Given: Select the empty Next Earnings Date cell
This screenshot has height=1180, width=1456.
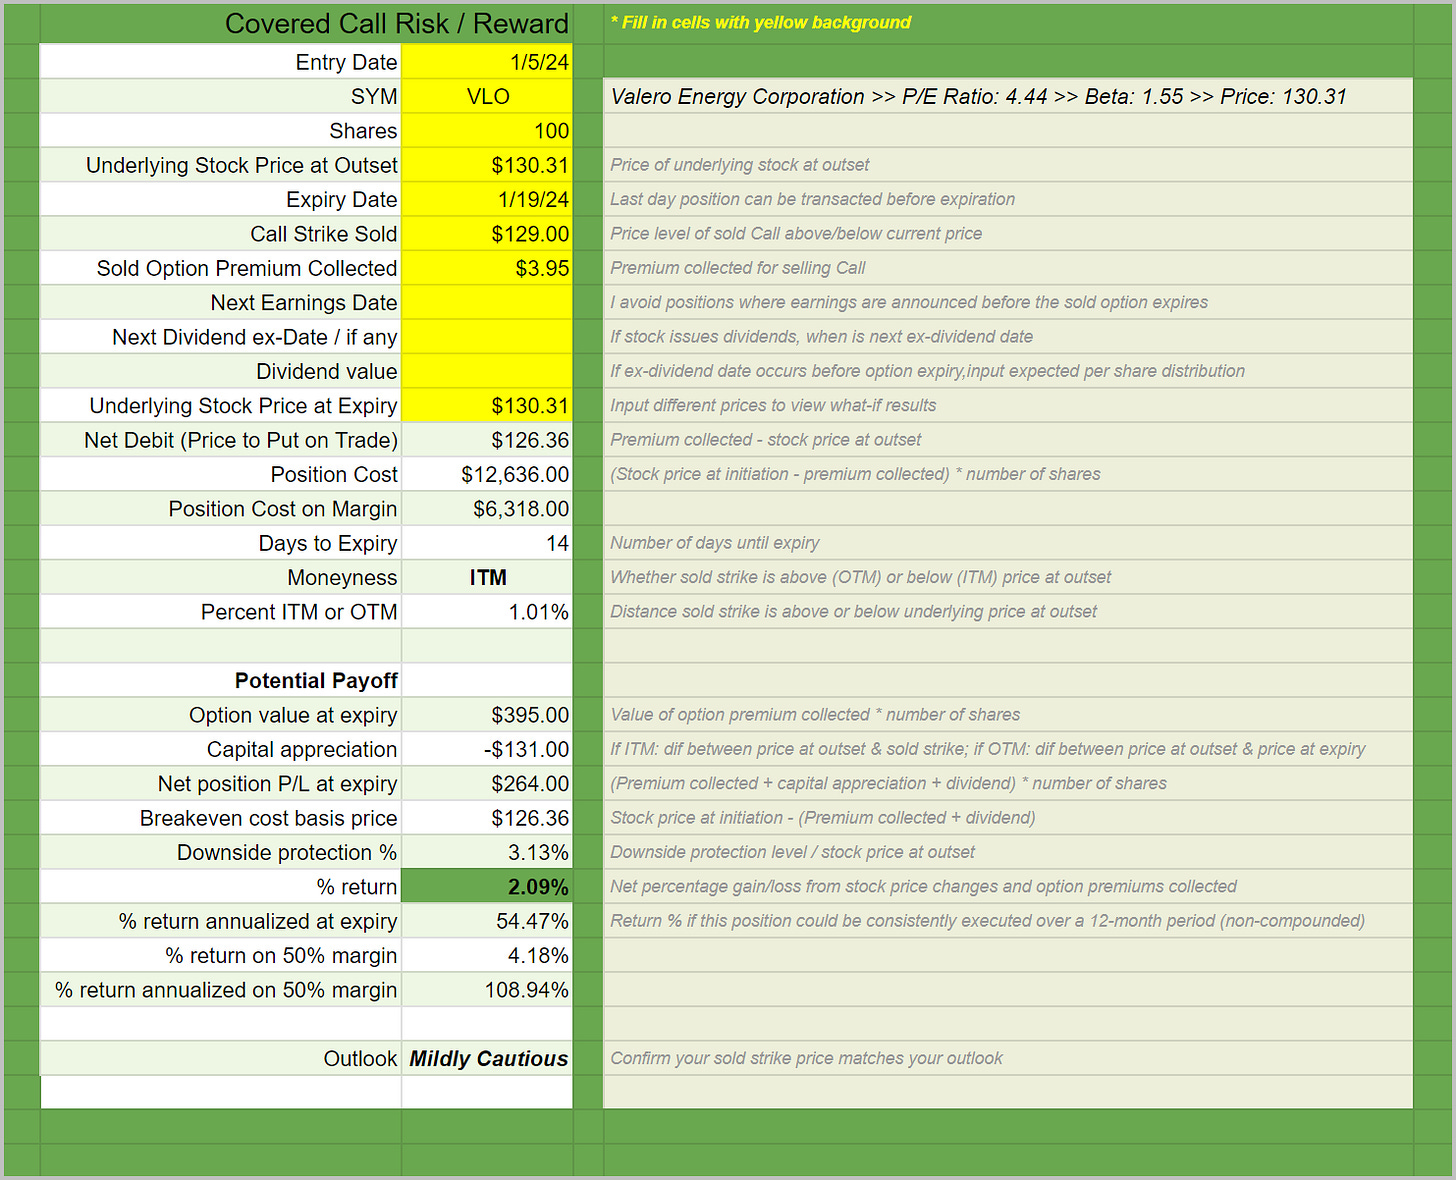Looking at the screenshot, I should (487, 302).
